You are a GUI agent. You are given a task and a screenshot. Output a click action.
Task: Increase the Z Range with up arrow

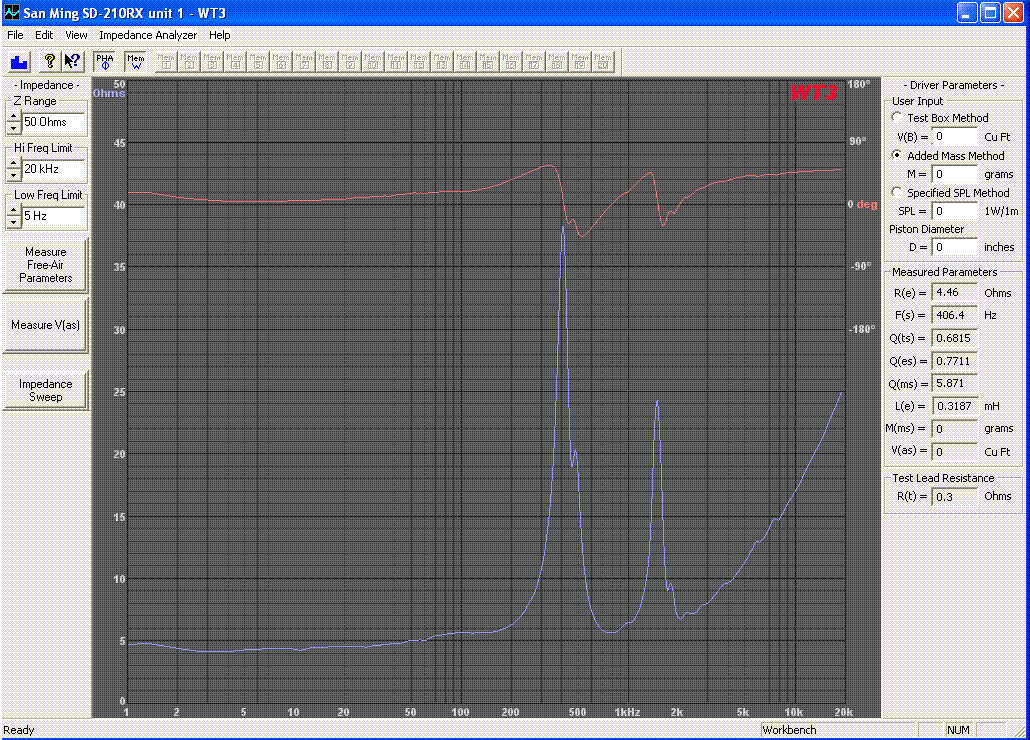point(14,117)
